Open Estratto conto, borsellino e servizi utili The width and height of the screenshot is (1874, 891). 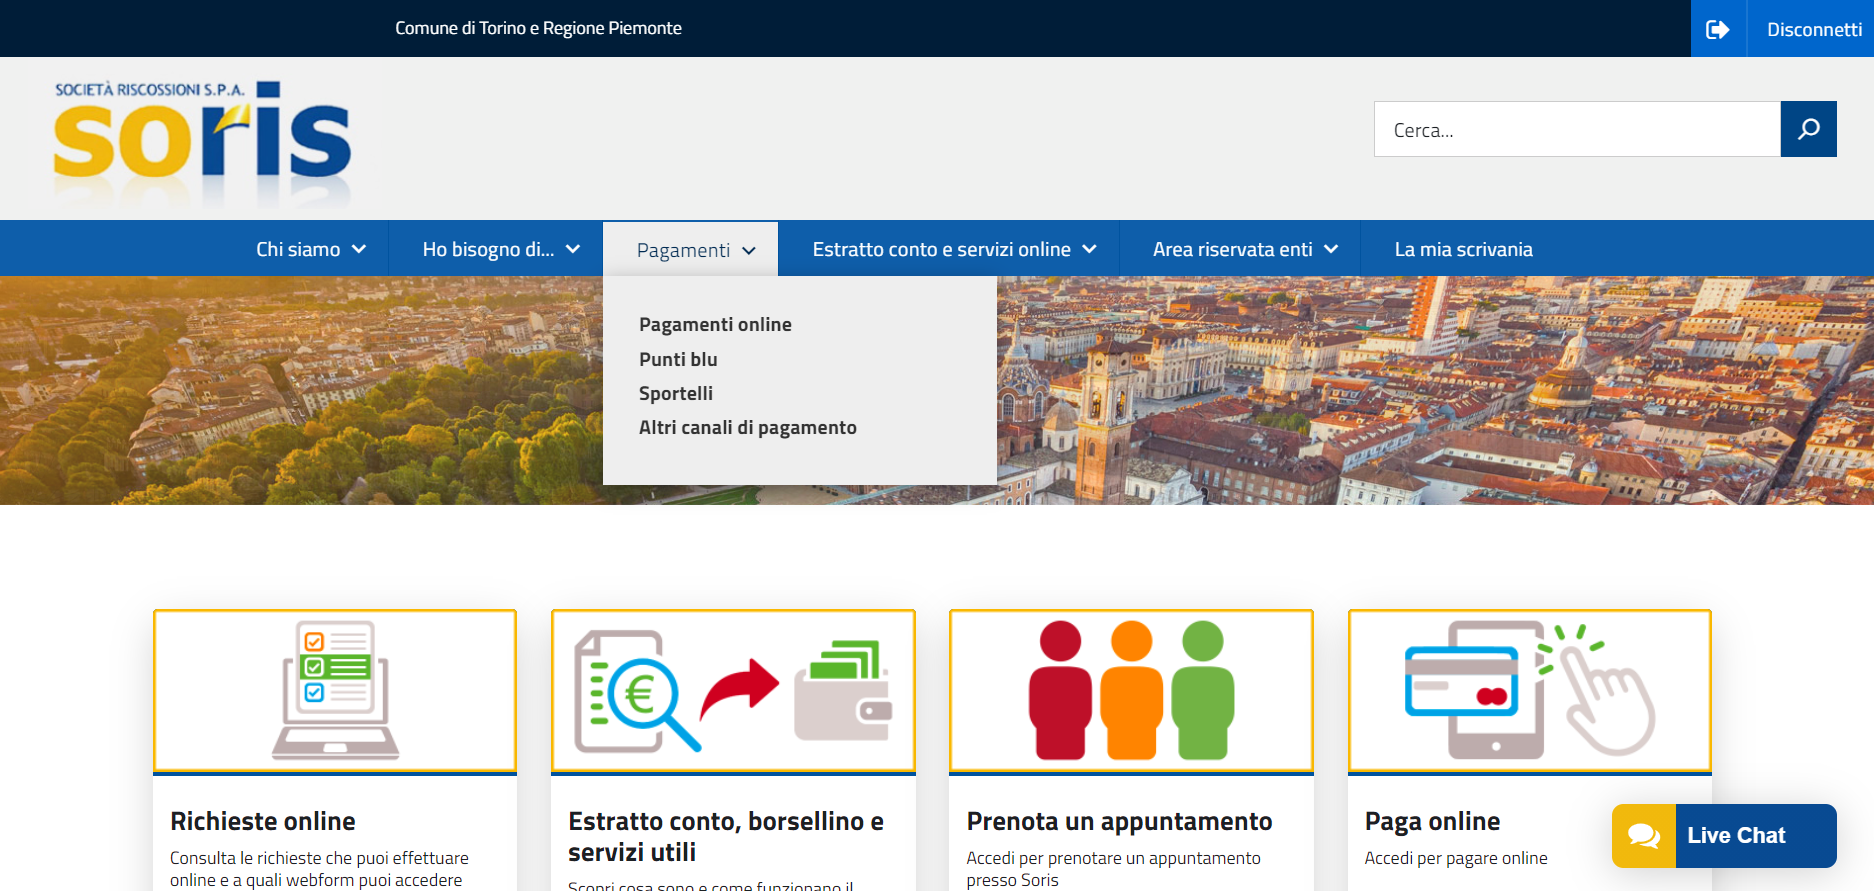726,836
